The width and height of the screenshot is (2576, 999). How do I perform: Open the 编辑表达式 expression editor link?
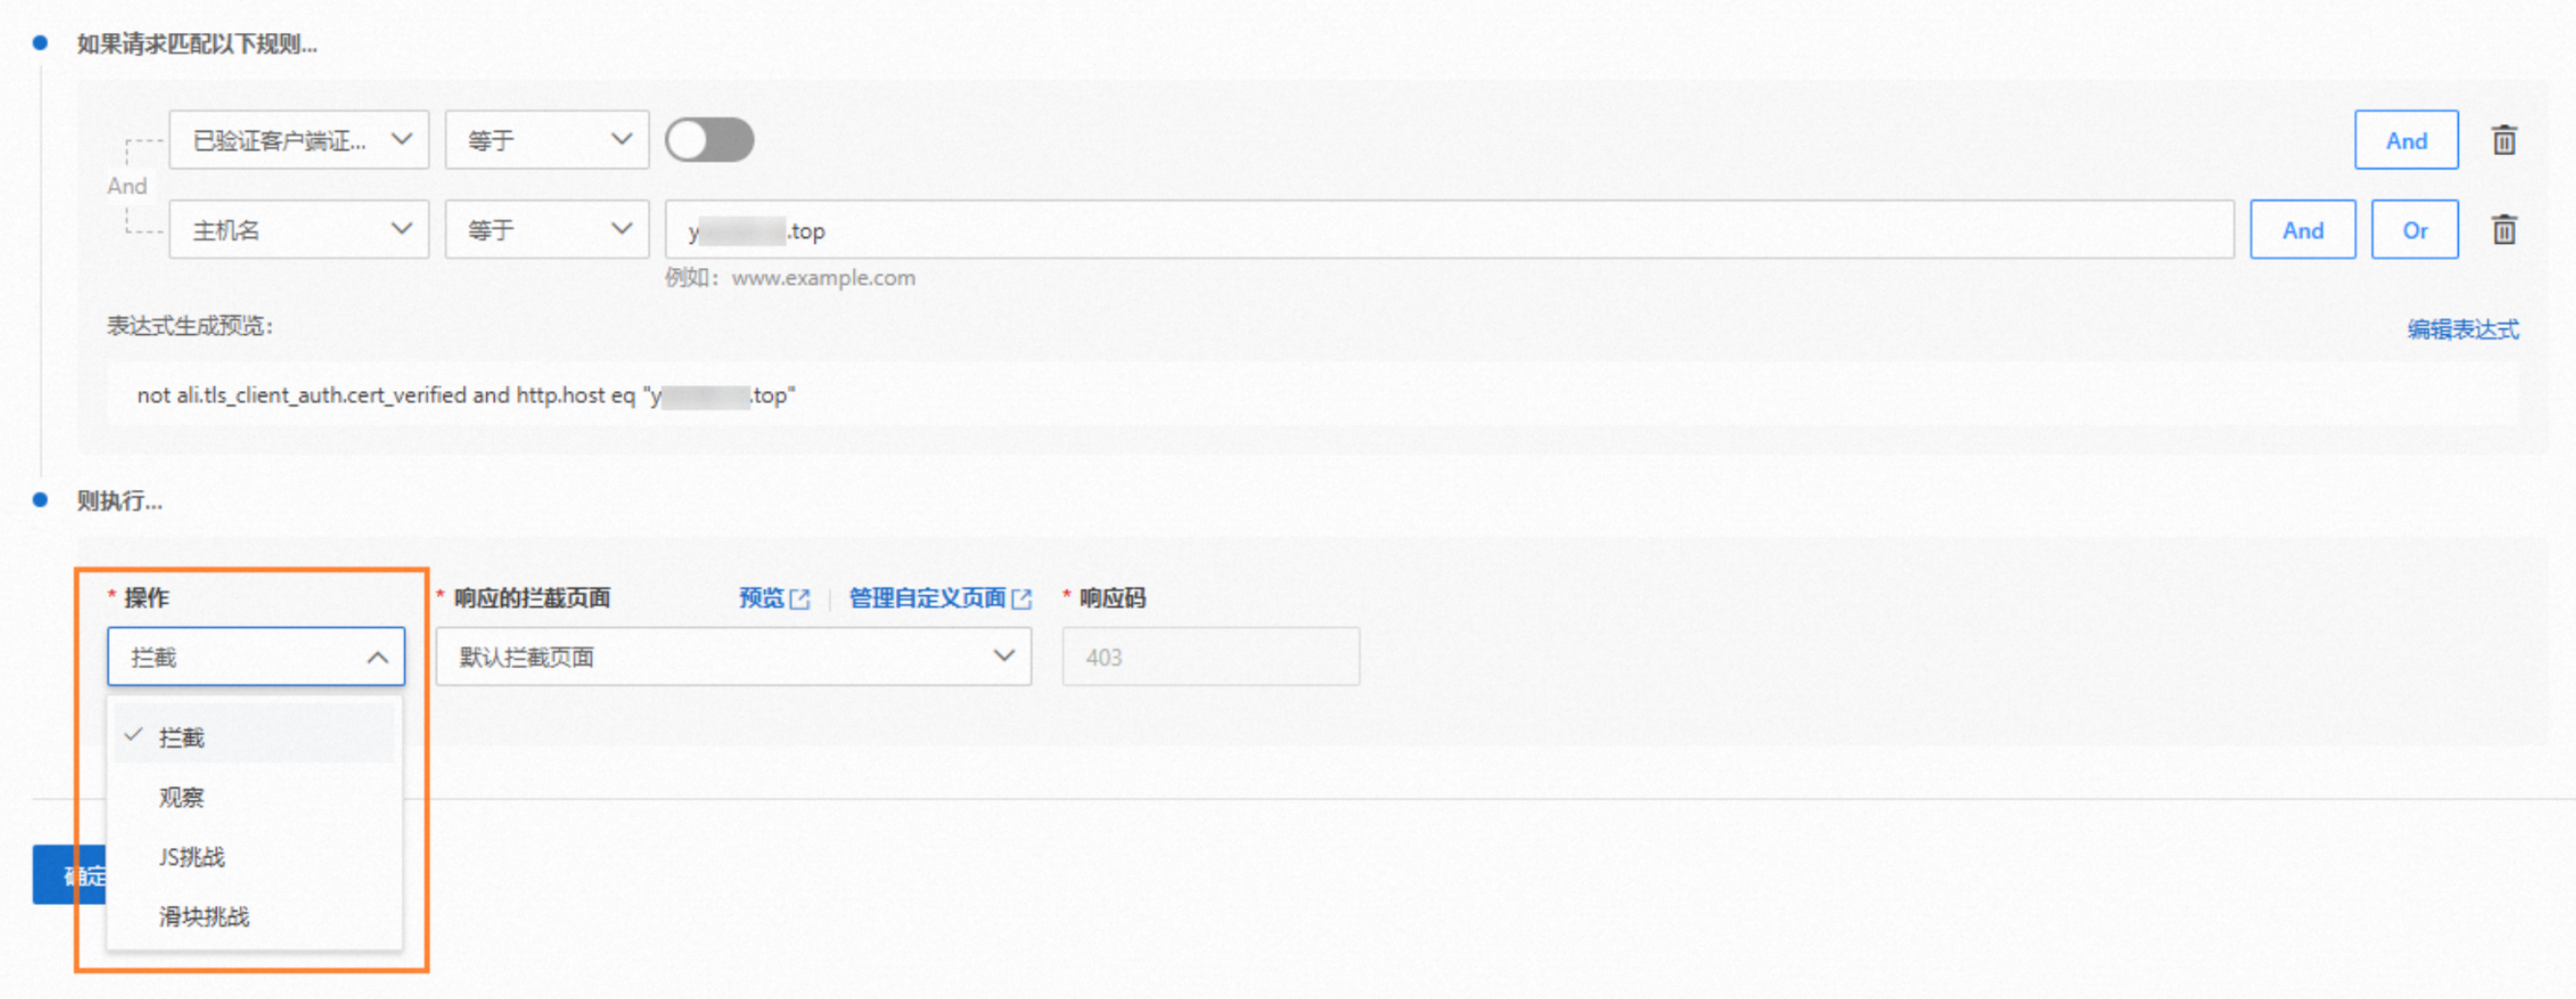click(x=2463, y=329)
